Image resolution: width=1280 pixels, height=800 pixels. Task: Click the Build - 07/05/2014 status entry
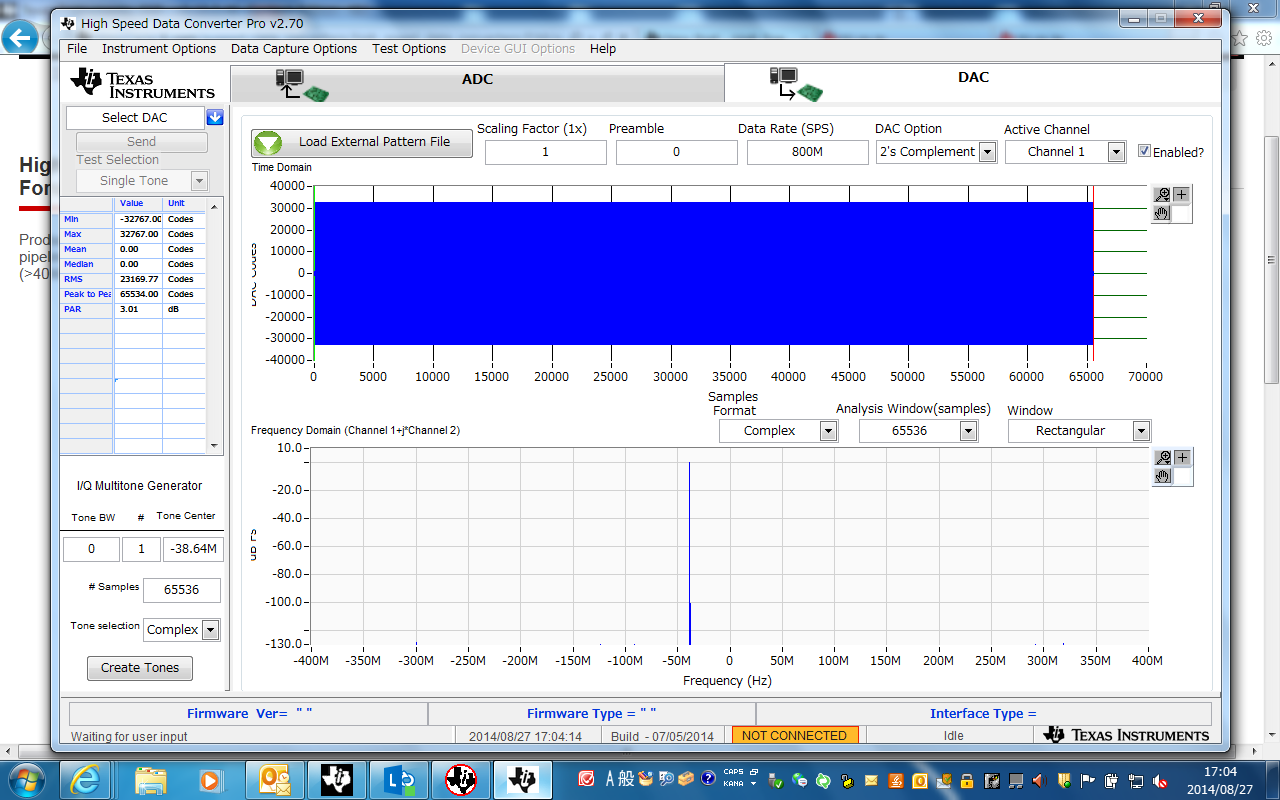point(663,736)
